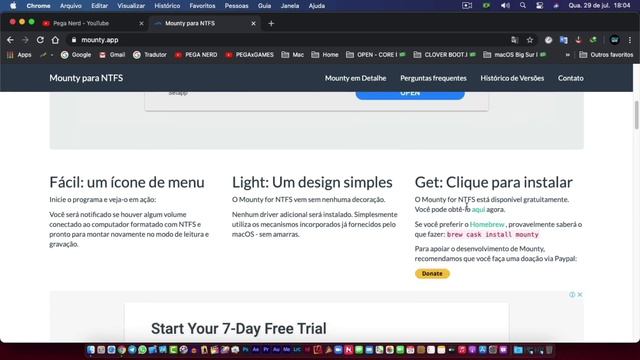The image size is (640, 360).
Task: Click the page vertical scrollbar thumb
Action: click(x=636, y=115)
